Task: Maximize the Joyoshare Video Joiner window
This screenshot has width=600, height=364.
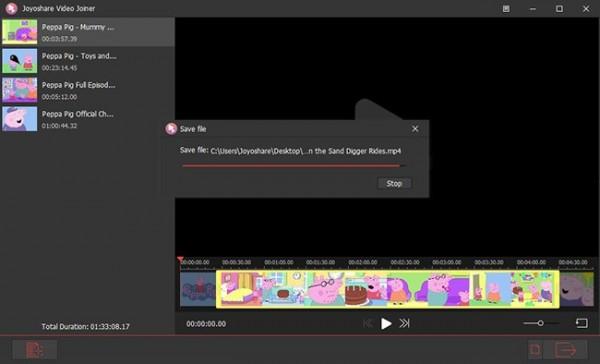Action: point(559,8)
